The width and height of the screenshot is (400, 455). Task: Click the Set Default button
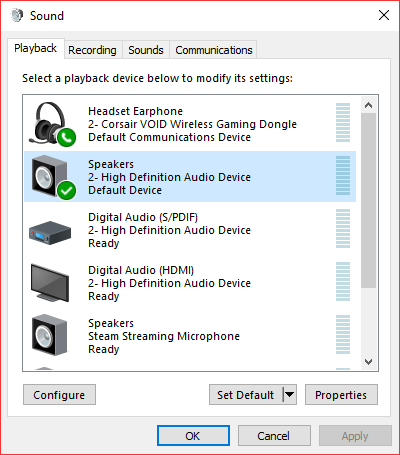(246, 395)
